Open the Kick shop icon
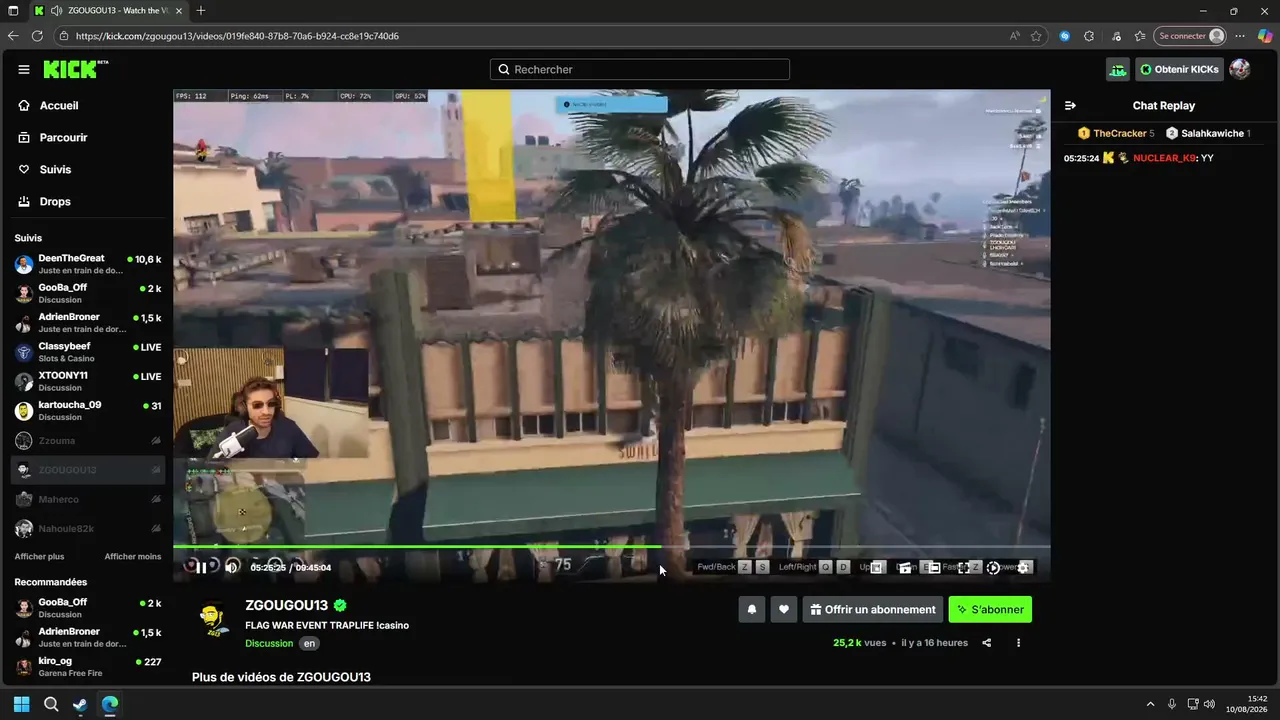 point(1118,69)
